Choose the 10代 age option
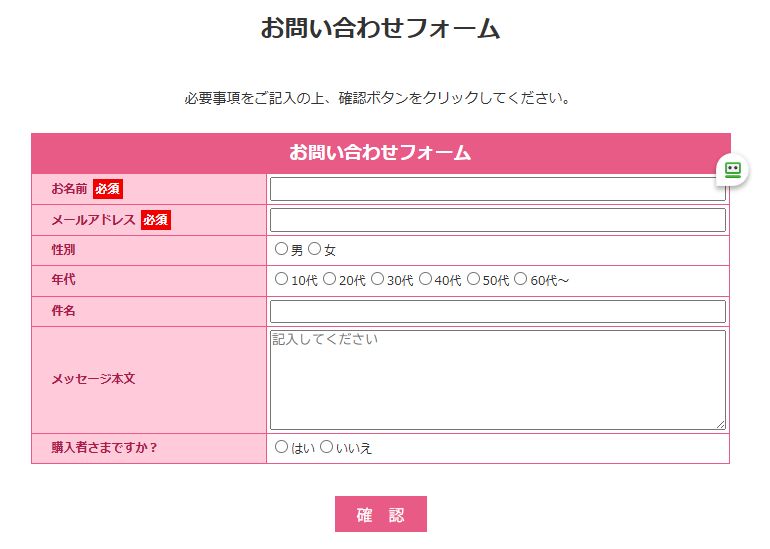This screenshot has height=549, width=770. point(281,280)
